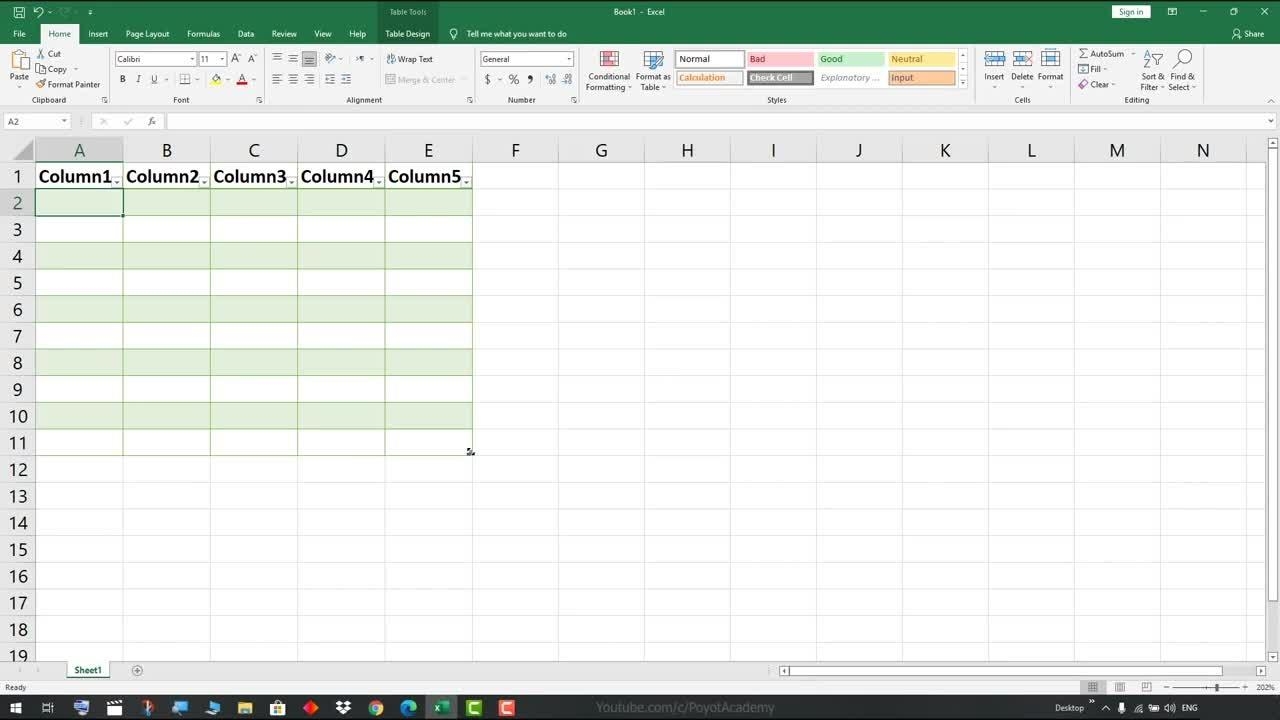Click the AutoSum sigma icon
This screenshot has width=1280, height=720.
click(1084, 54)
